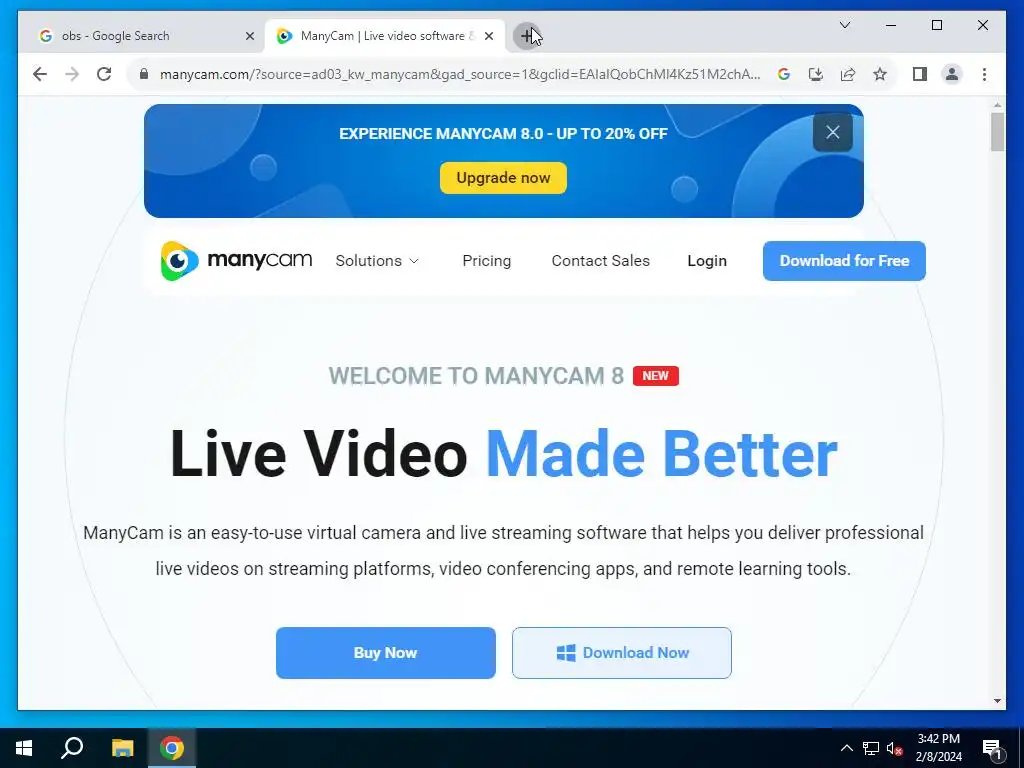Click the 'WELCOME TO MANYCAM 8' heading
The image size is (1024, 768).
pos(476,376)
